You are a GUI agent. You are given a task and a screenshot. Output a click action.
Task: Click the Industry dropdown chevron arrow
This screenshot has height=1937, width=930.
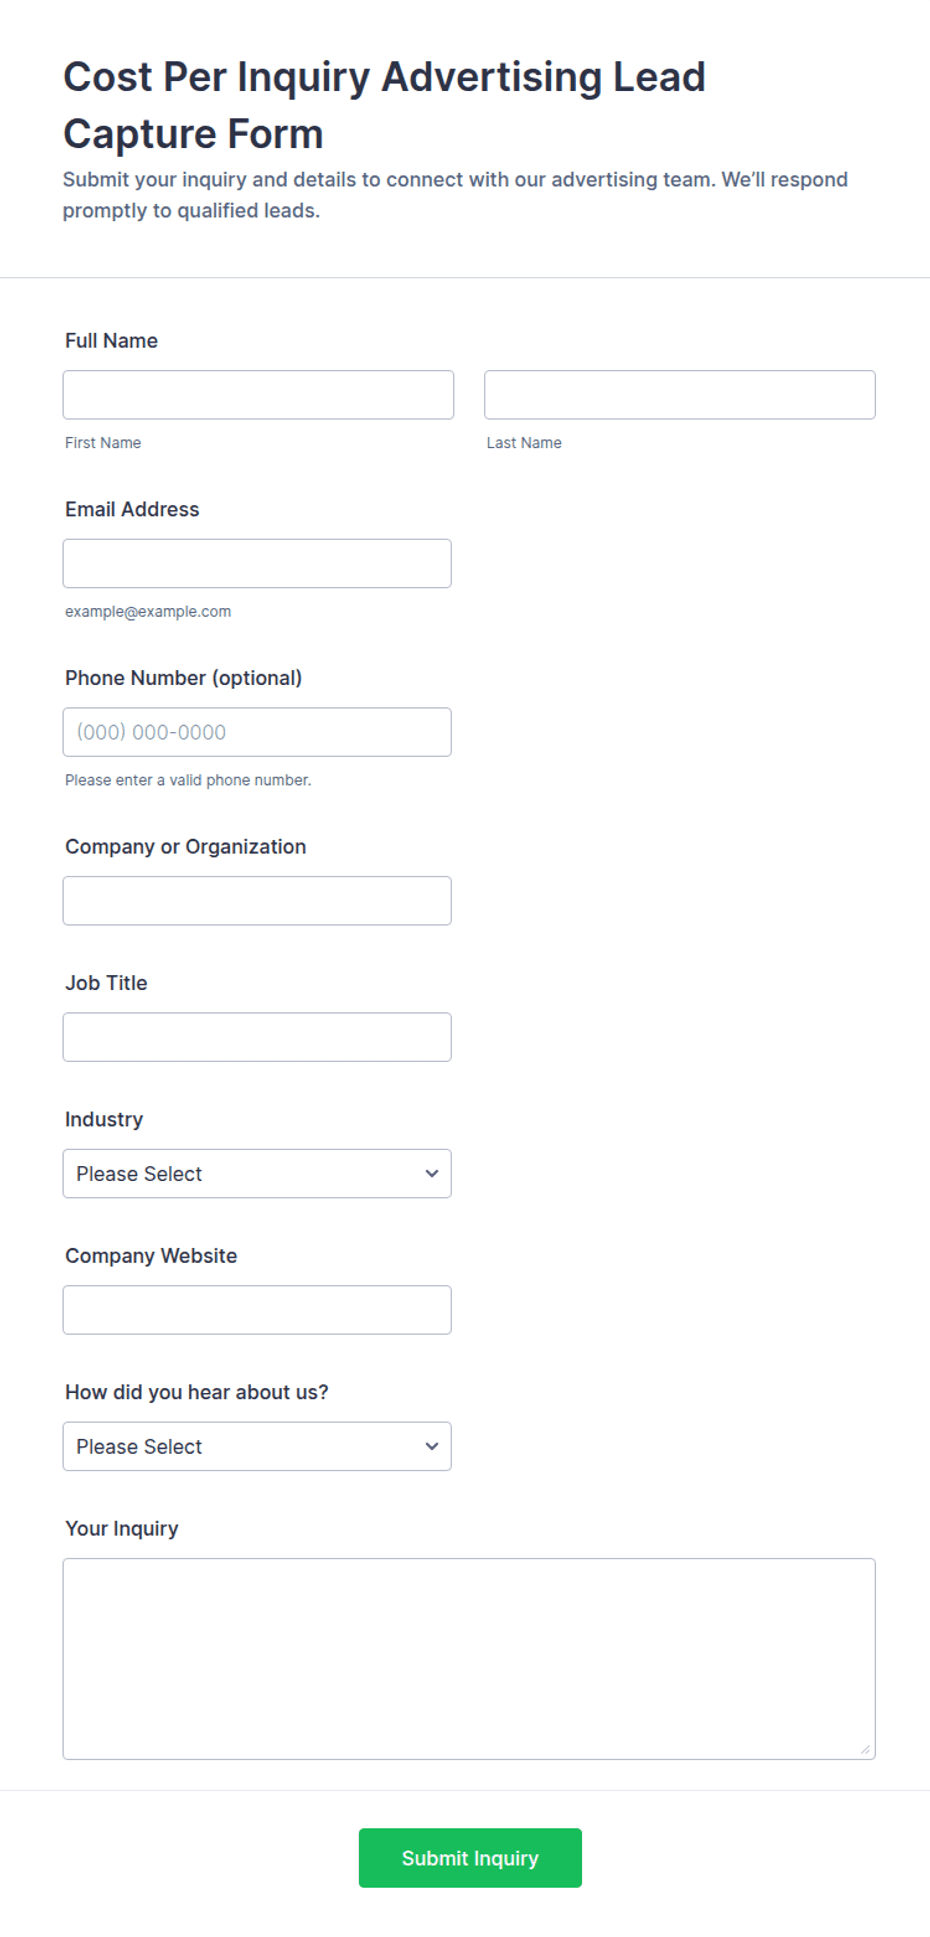click(432, 1174)
